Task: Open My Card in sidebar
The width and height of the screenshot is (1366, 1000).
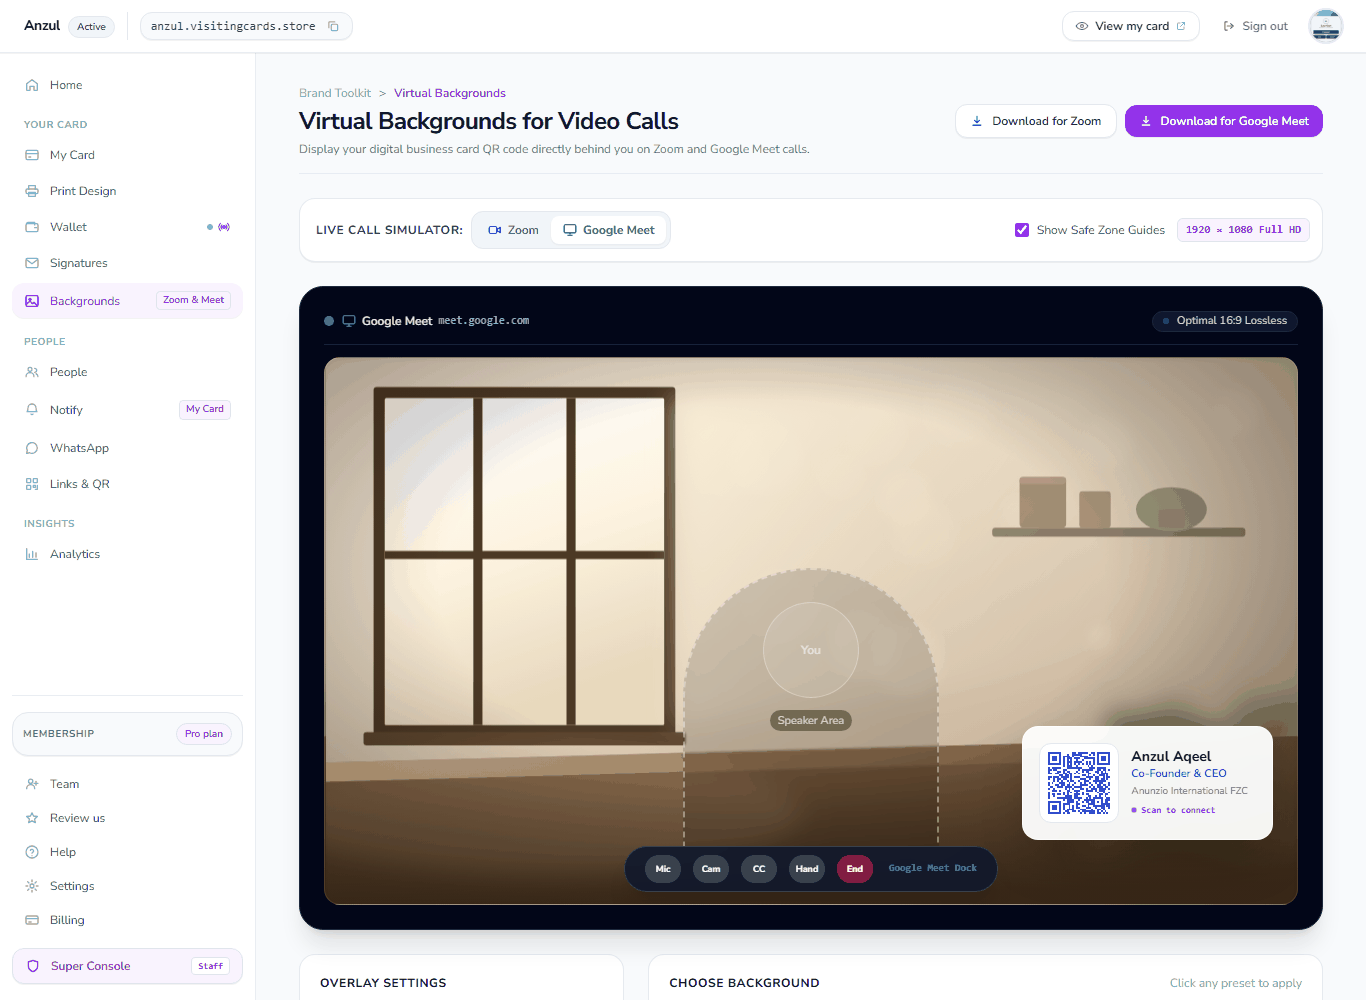Action: click(127, 155)
